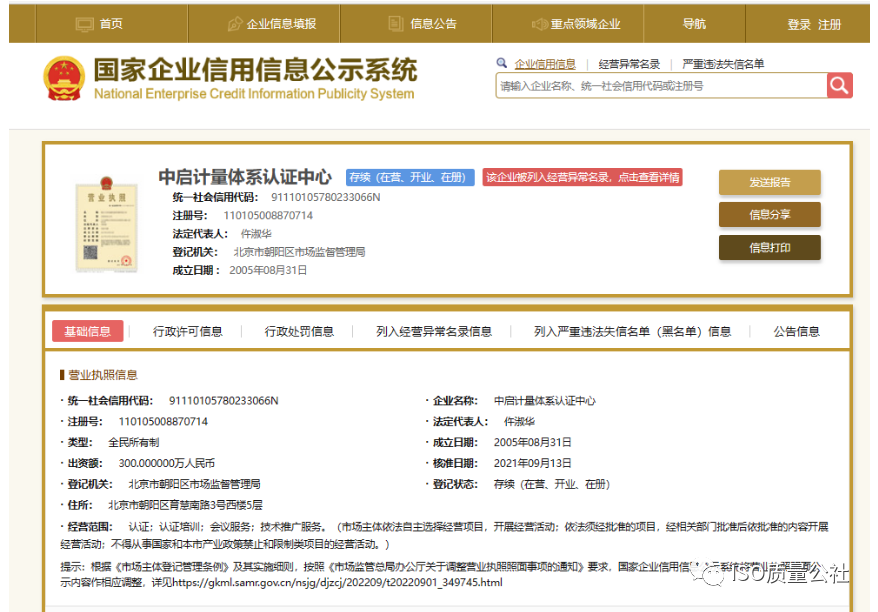Click the magnifier icon beside 企业信用信息
The image size is (878, 612).
tap(499, 63)
